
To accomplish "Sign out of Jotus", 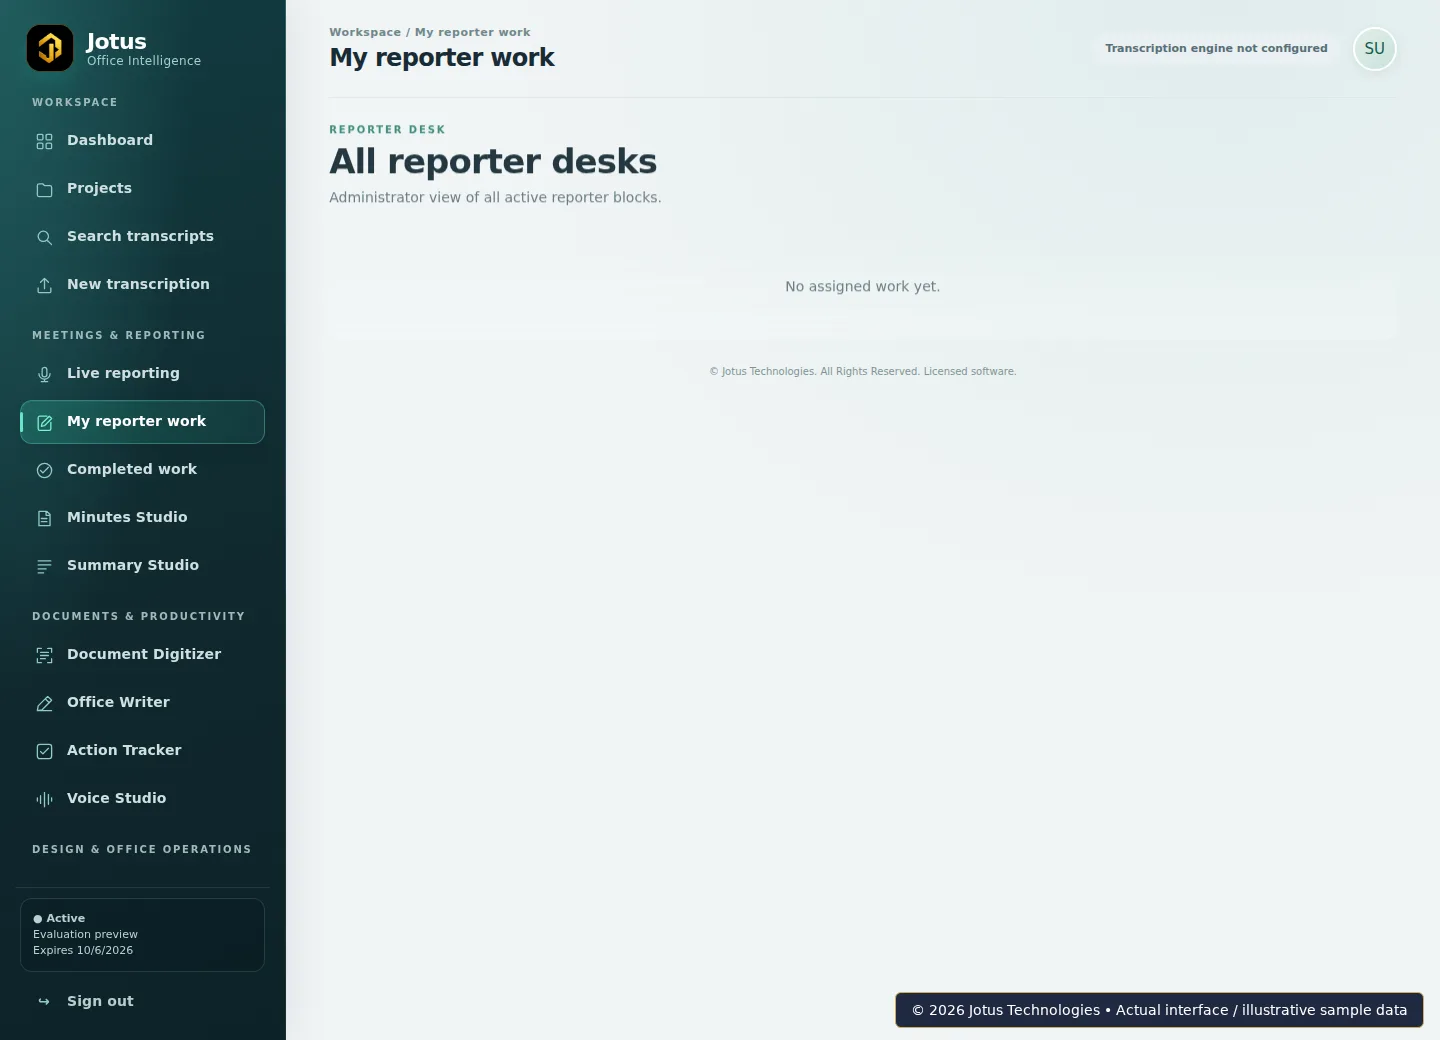I will tap(142, 1002).
